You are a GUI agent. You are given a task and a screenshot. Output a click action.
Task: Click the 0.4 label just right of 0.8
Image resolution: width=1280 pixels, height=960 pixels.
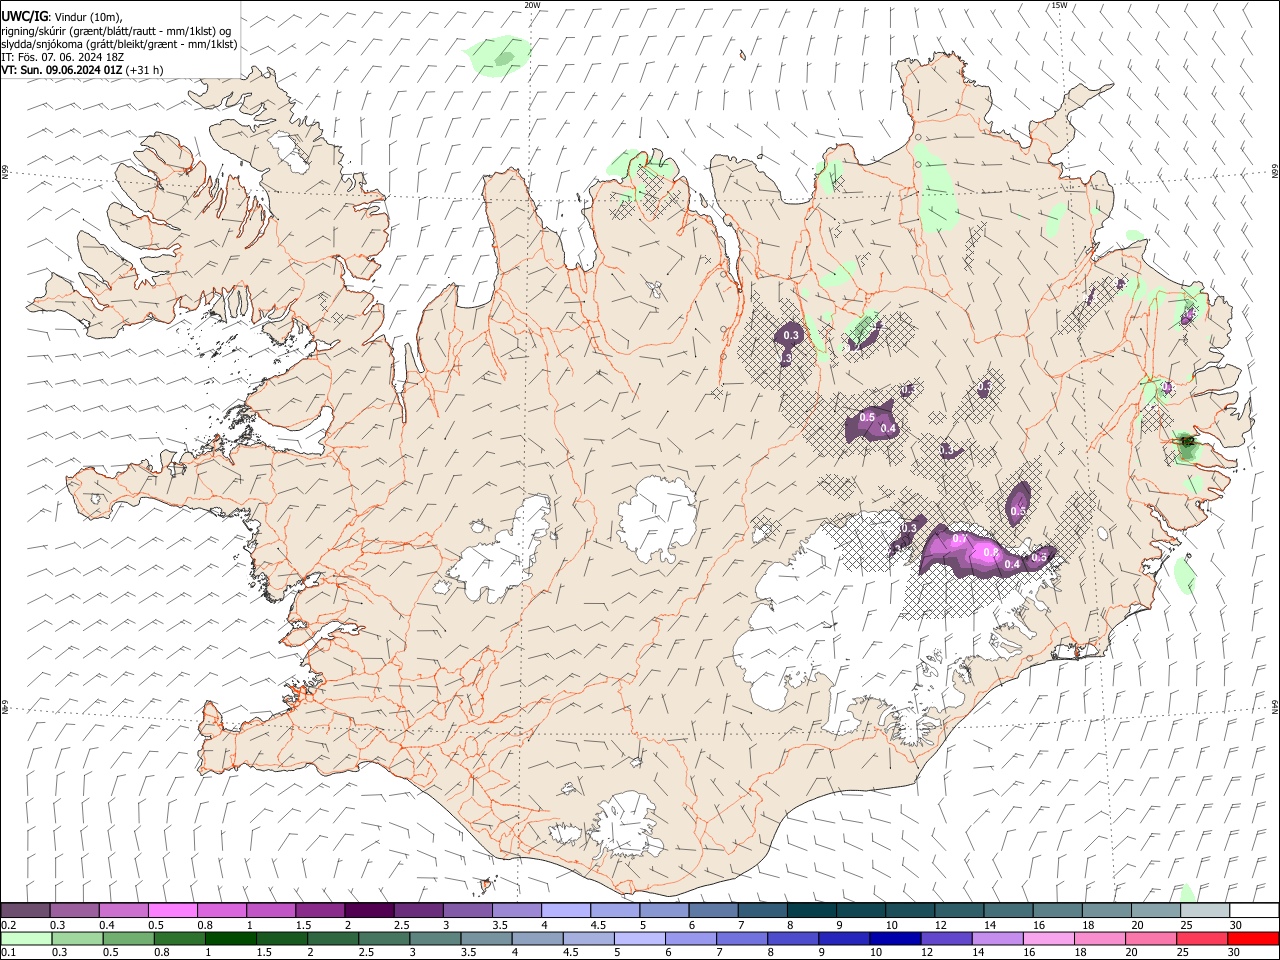(x=1012, y=564)
